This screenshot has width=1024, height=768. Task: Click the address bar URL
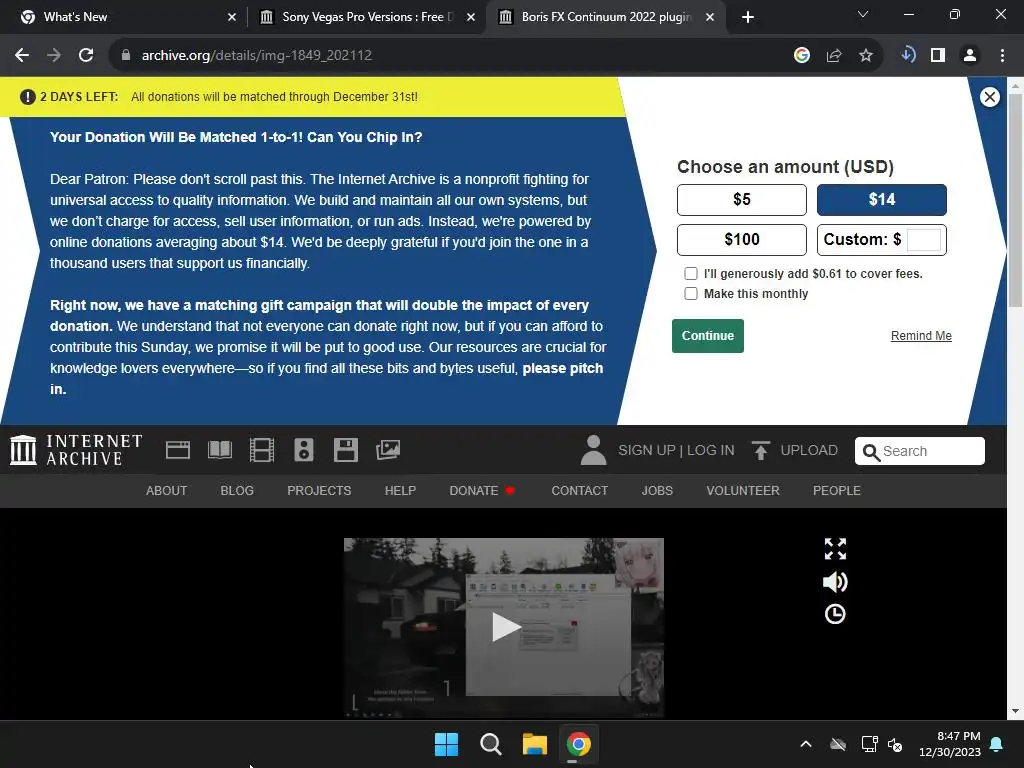pyautogui.click(x=257, y=56)
